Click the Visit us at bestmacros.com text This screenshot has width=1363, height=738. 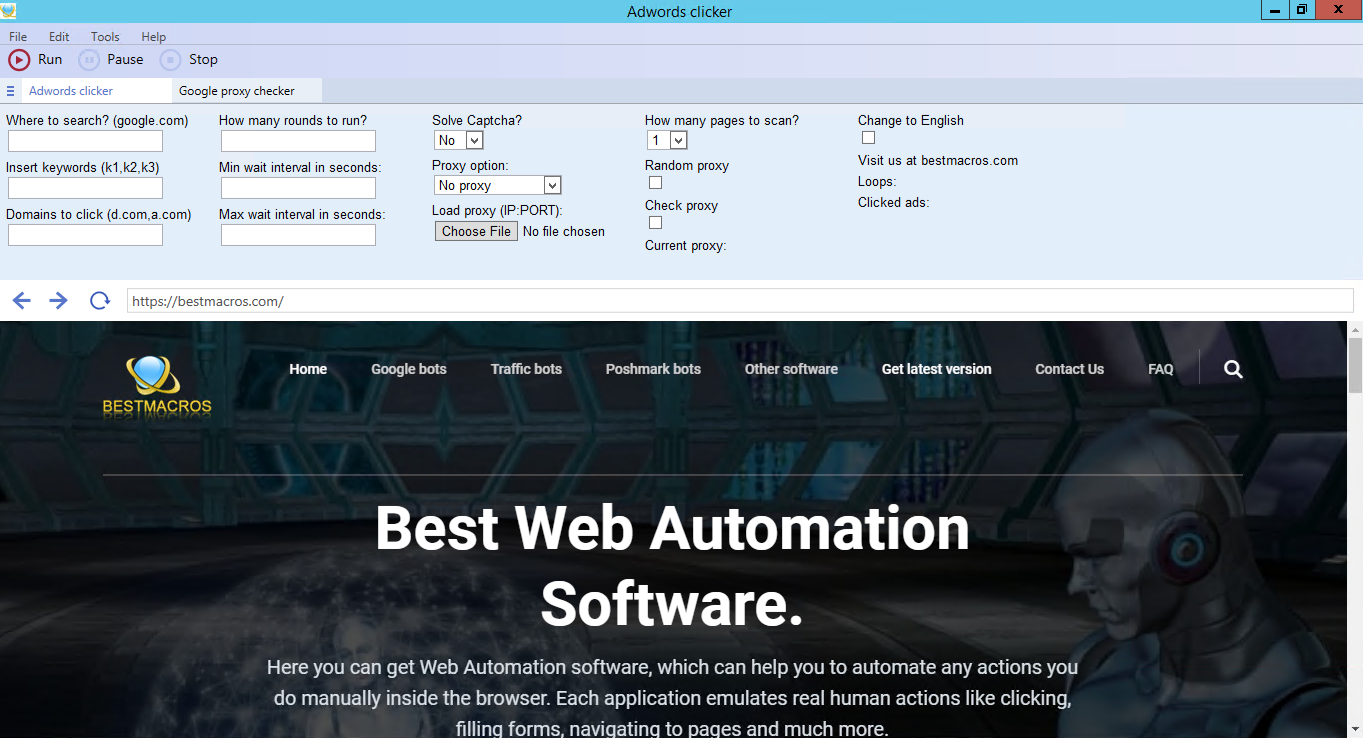coord(938,160)
